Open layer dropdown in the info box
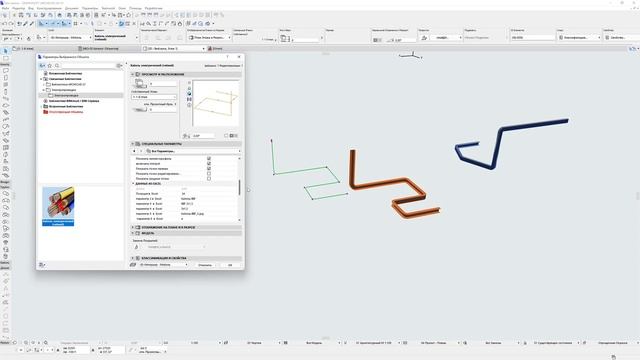The width and height of the screenshot is (640, 360). 70,38
